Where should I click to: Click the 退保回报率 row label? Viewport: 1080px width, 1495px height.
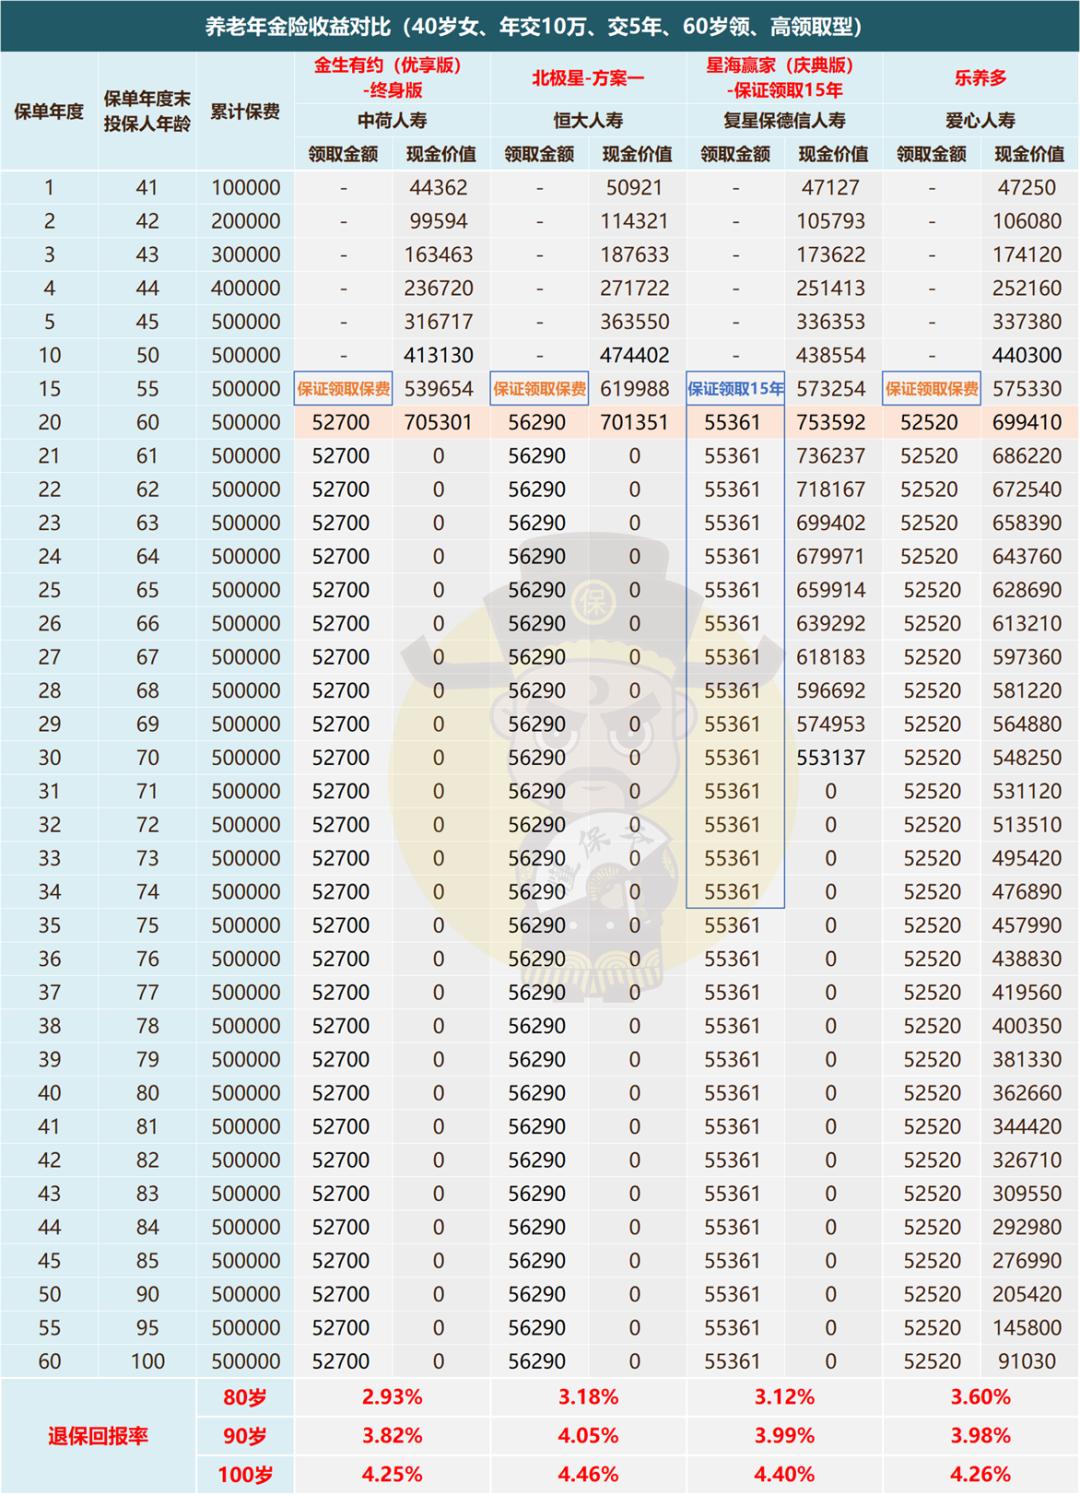click(x=98, y=1436)
